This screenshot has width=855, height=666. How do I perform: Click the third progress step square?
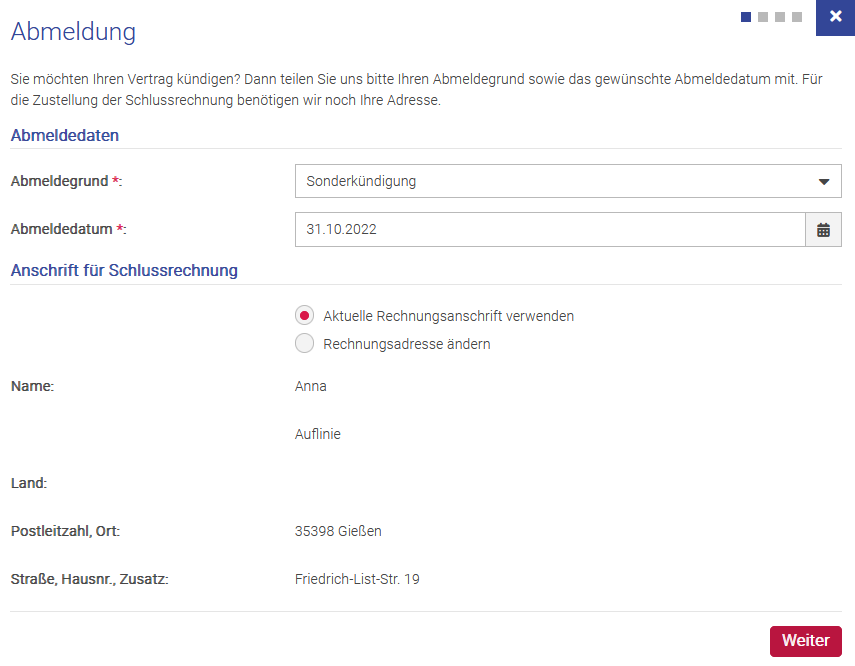[780, 17]
